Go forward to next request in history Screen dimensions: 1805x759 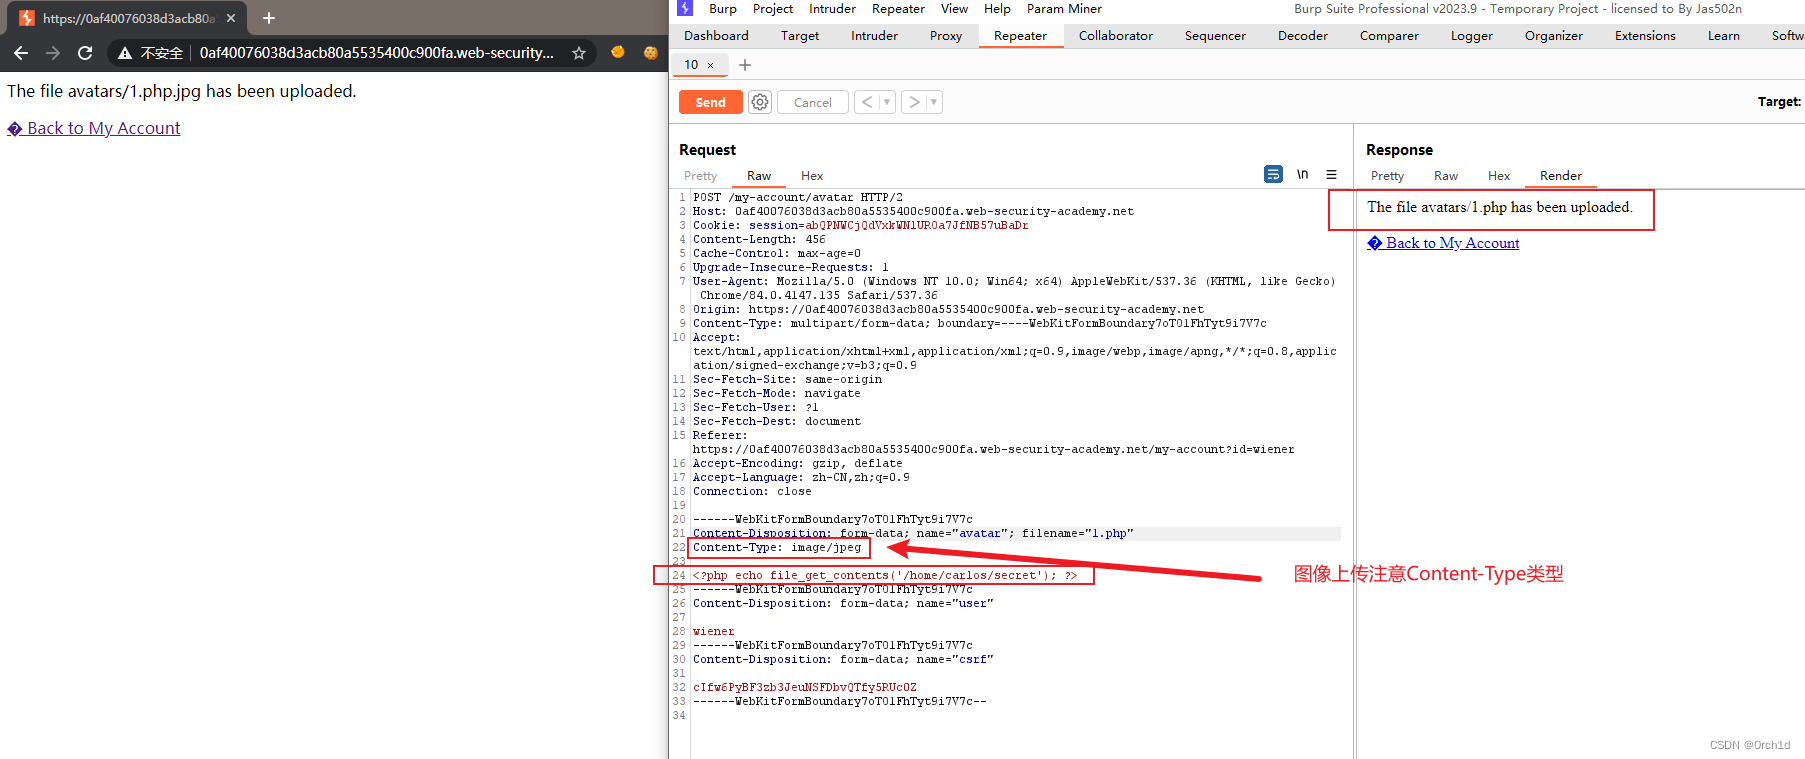click(914, 102)
